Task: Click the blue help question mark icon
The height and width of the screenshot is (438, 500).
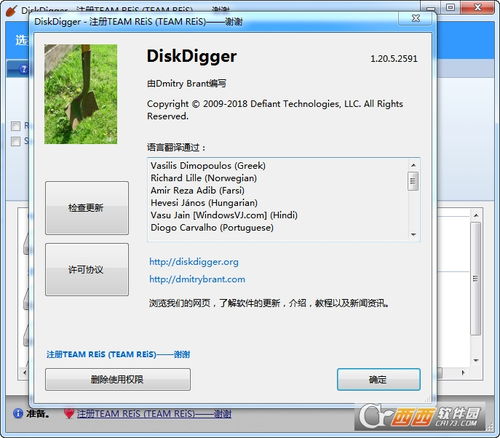Action: (x=23, y=69)
